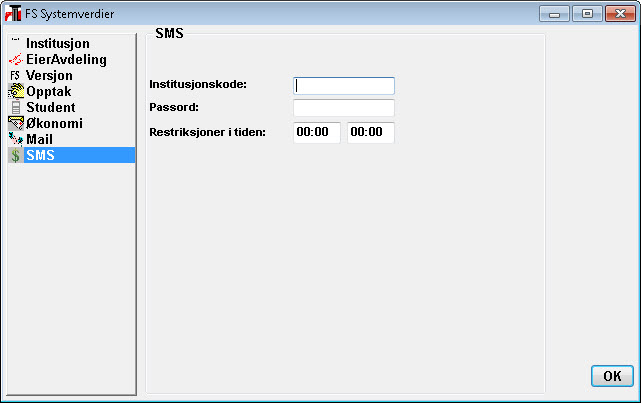Select the EierAvdeling entry
Viewport: 641px width, 403px height.
click(66, 59)
